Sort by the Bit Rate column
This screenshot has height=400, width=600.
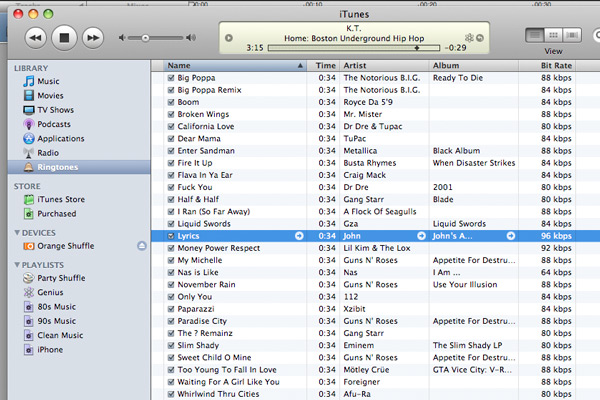pyautogui.click(x=547, y=65)
